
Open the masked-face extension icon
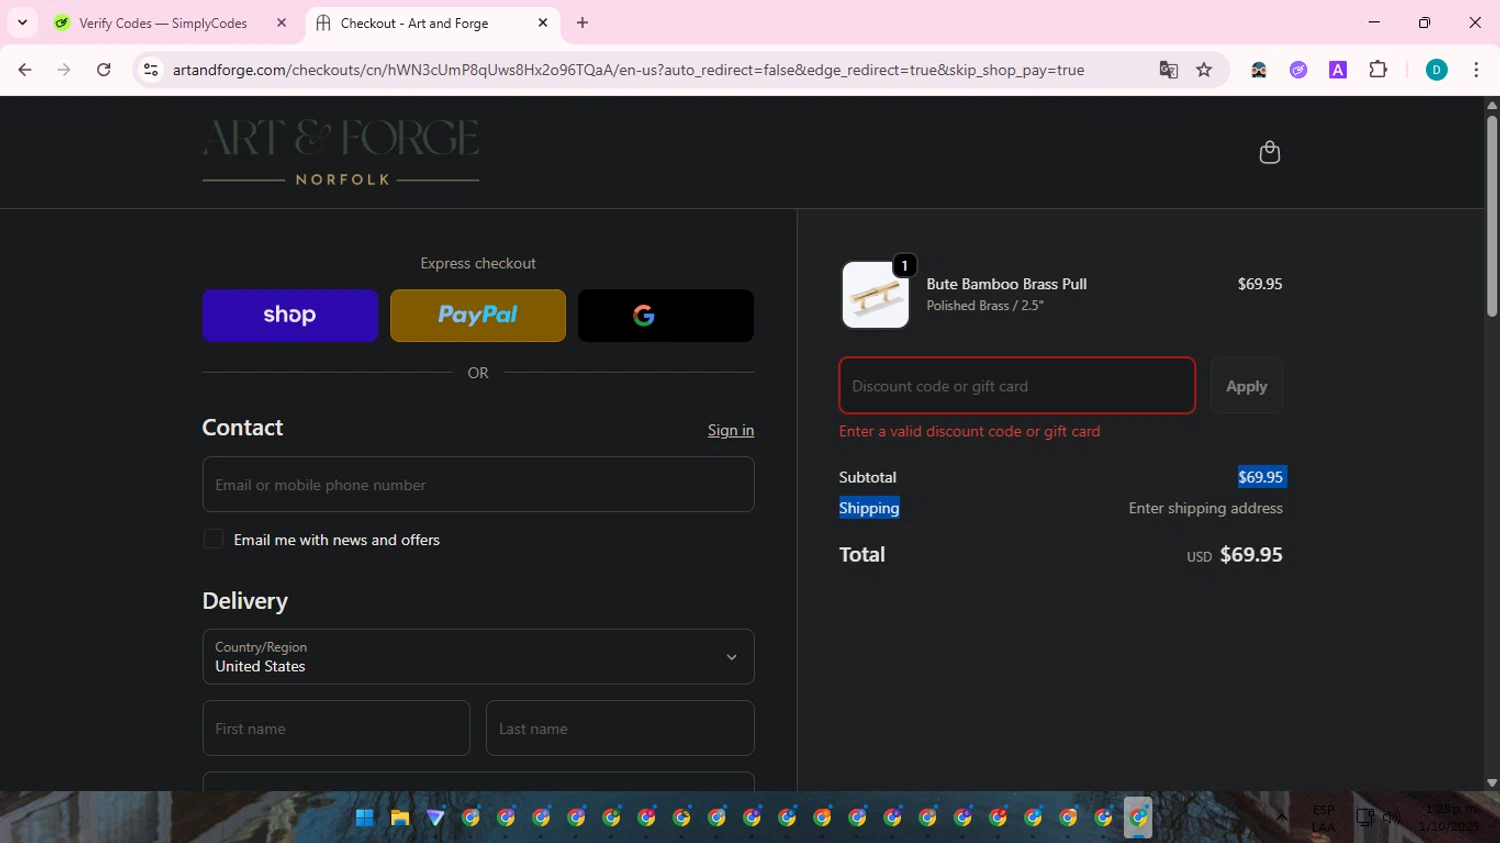(x=1259, y=70)
